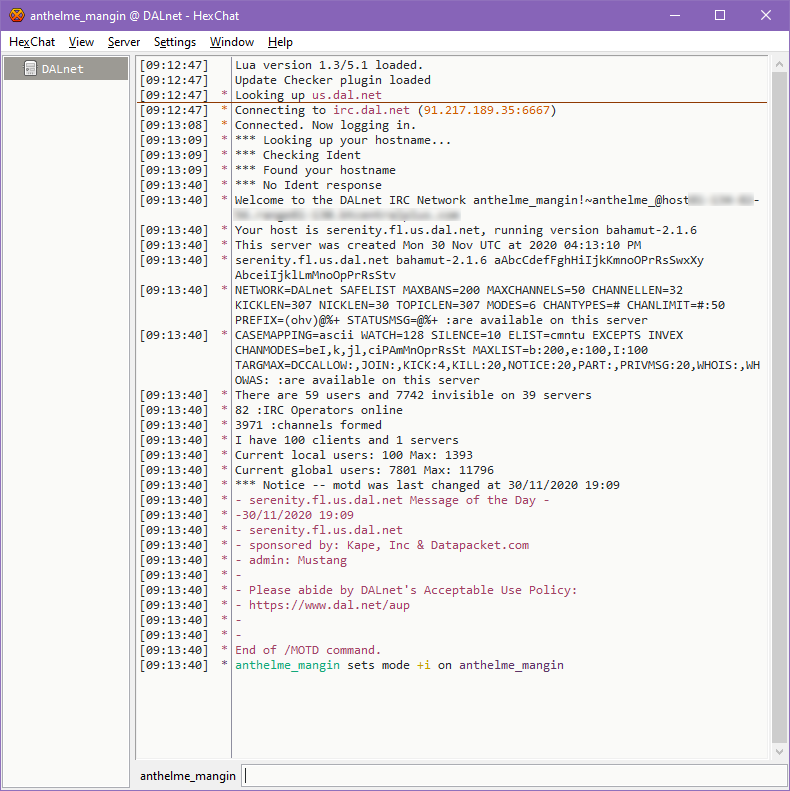Click the '-30/11/2020 19:09' line
790x791 pixels.
pos(294,515)
